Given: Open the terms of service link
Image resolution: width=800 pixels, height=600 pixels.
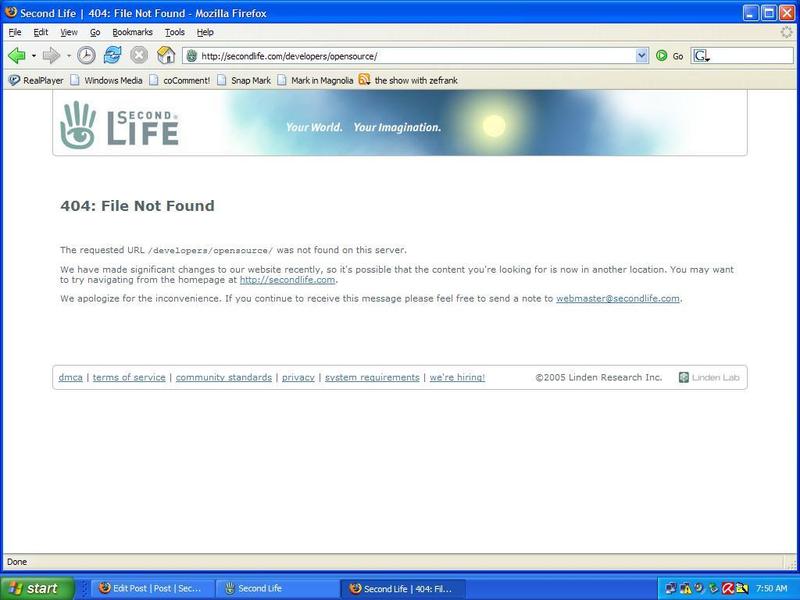Looking at the screenshot, I should click(x=129, y=378).
